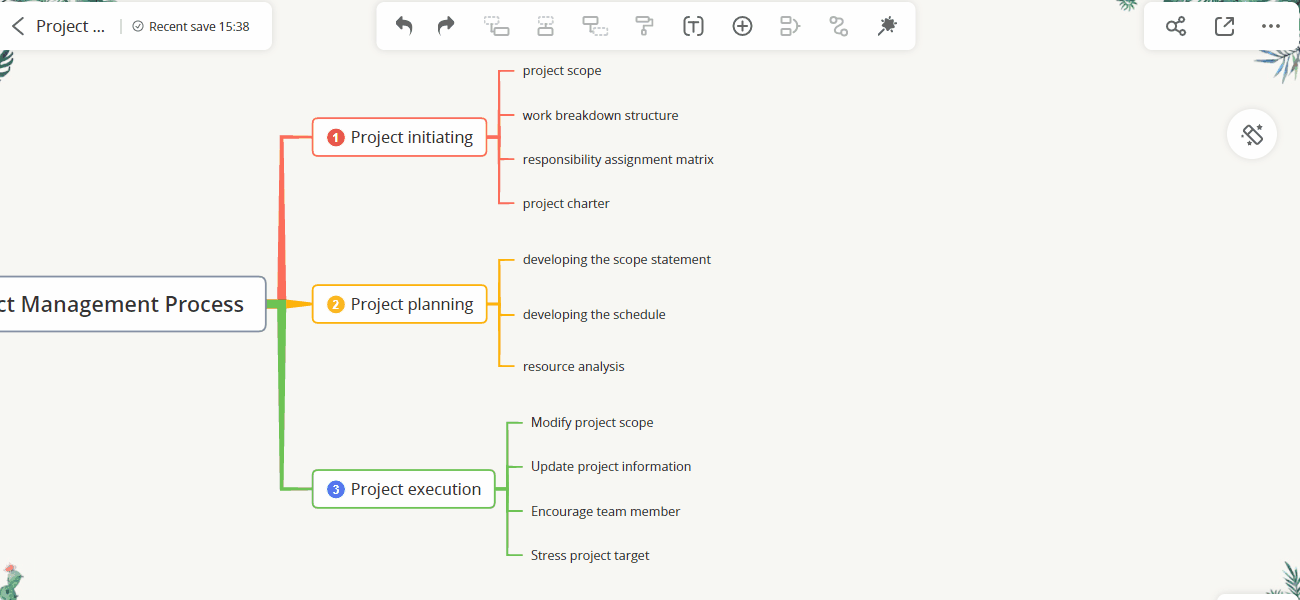Open the style brush floating button

1252,134
